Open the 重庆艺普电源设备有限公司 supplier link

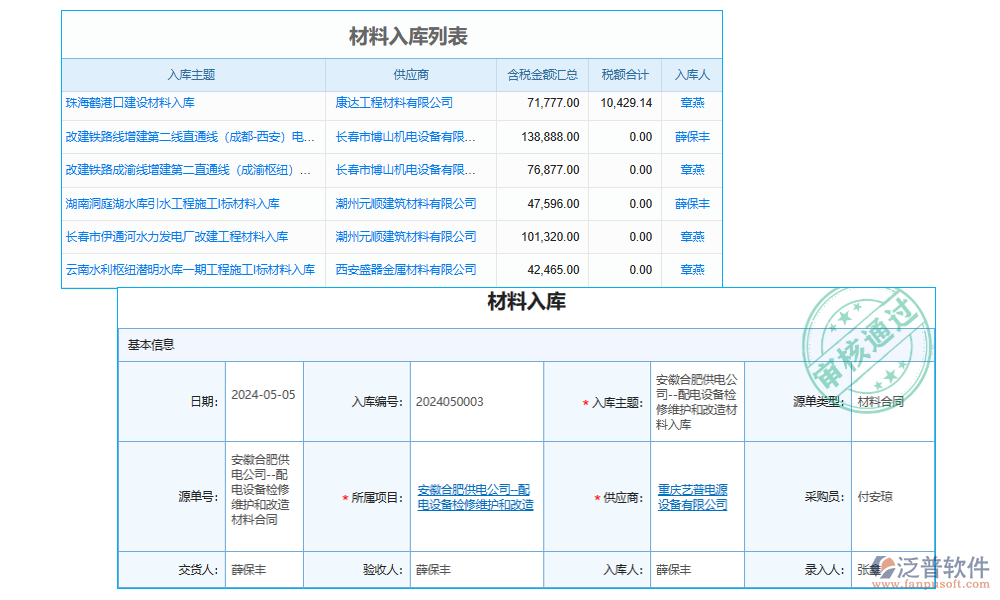click(694, 497)
